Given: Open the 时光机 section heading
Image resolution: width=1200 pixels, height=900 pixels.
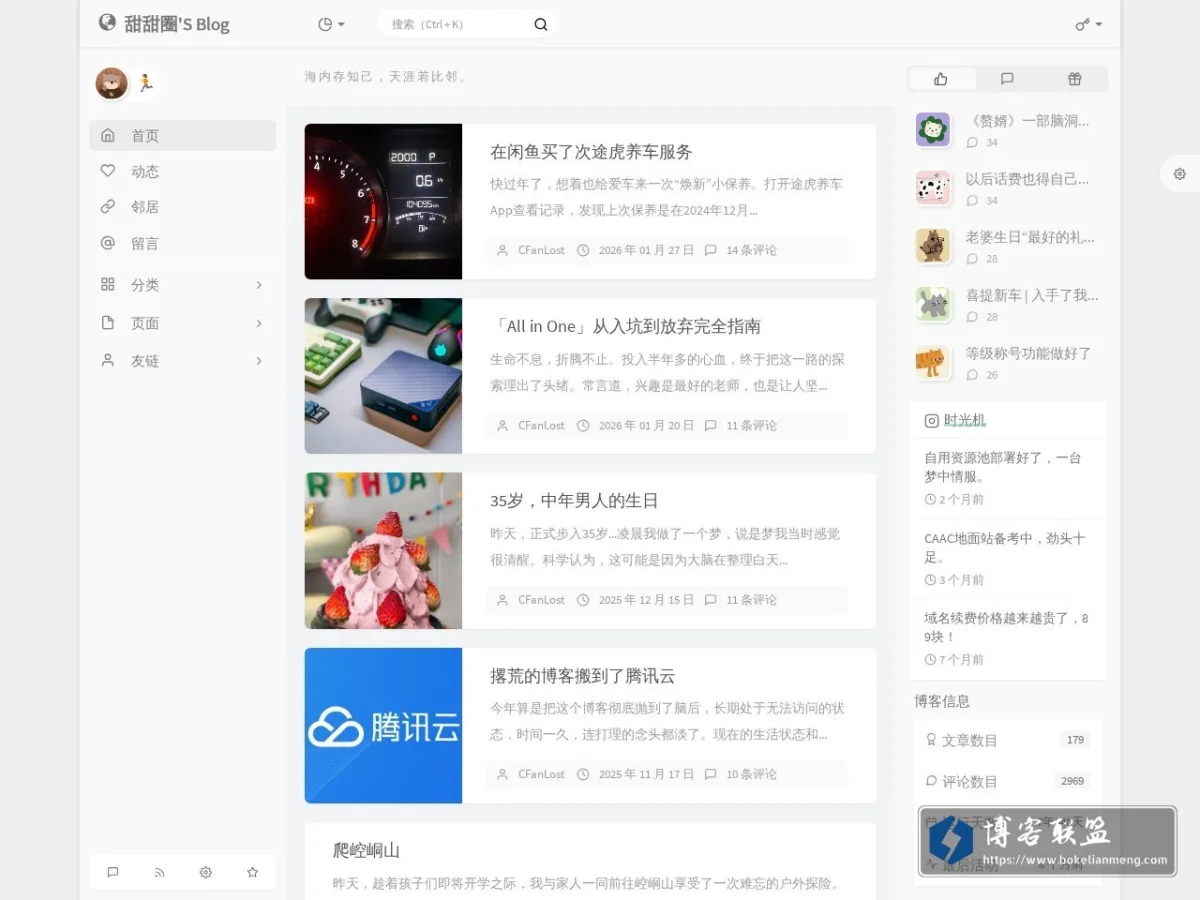Looking at the screenshot, I should point(965,420).
